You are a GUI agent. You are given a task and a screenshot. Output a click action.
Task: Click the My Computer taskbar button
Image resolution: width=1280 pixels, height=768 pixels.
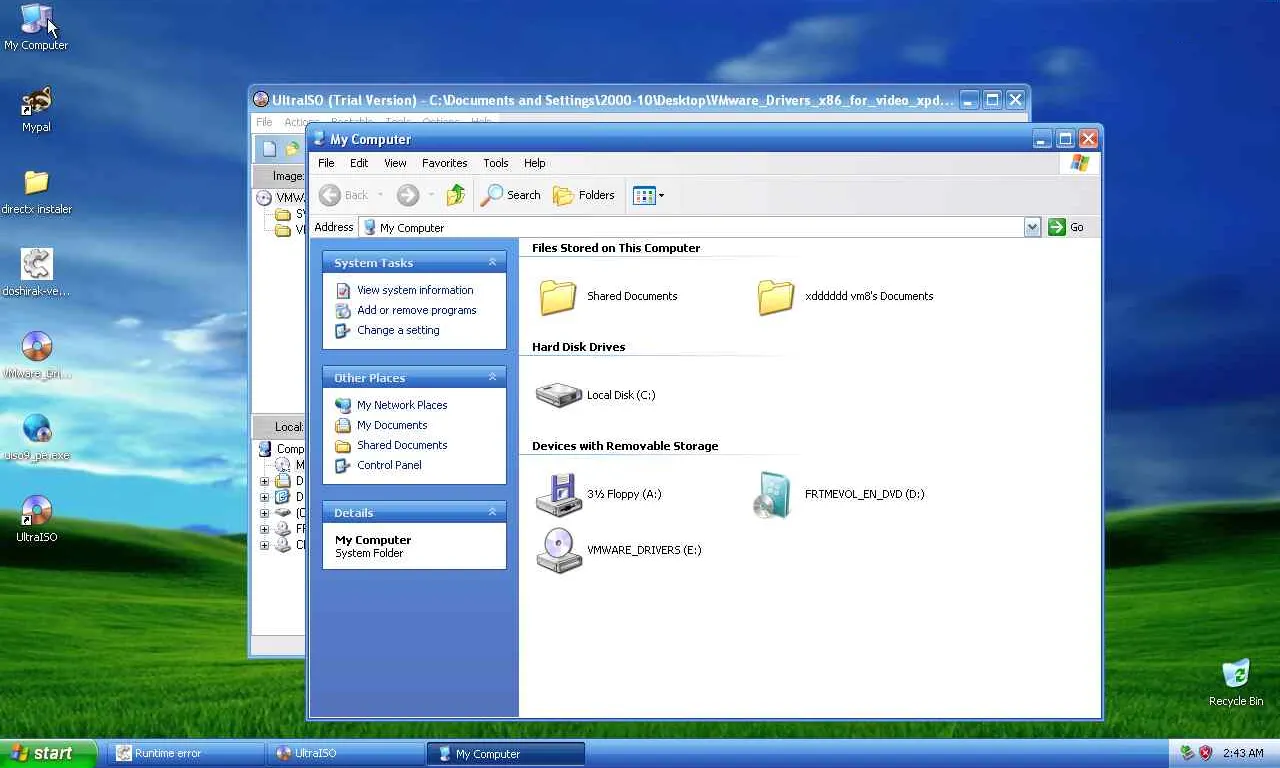[507, 753]
